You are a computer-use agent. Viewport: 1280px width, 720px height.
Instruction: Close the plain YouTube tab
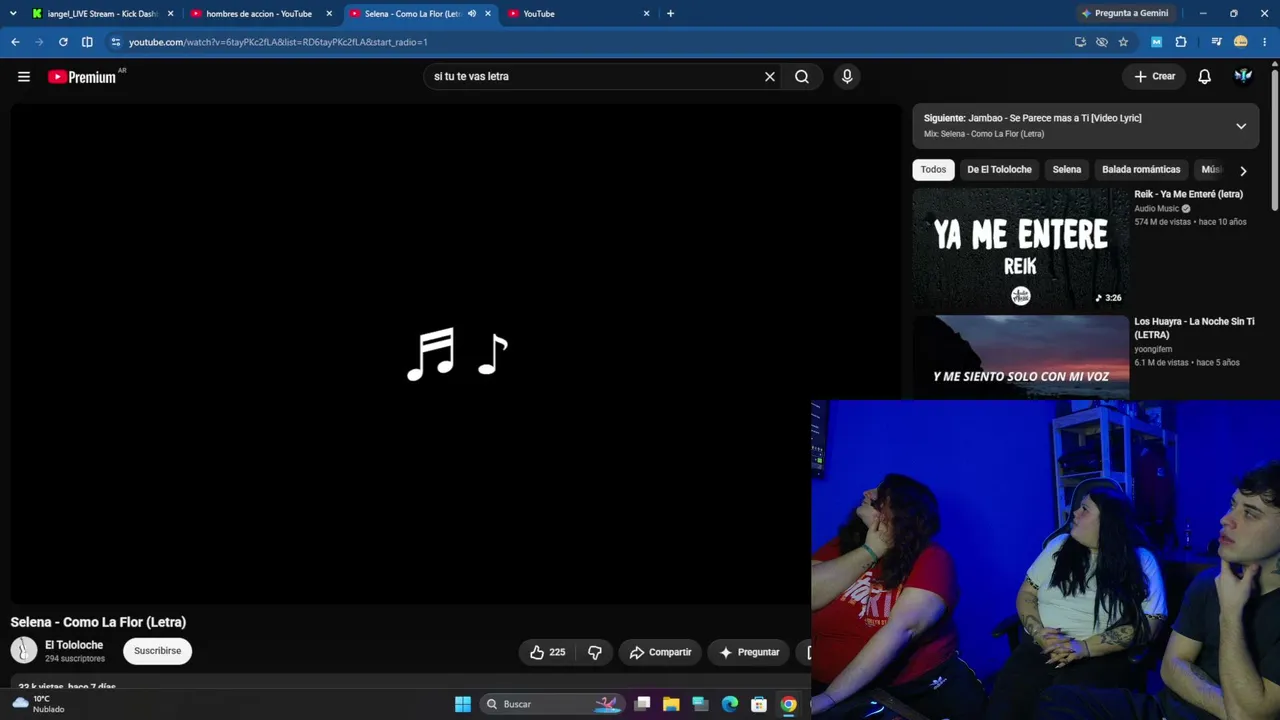(647, 14)
